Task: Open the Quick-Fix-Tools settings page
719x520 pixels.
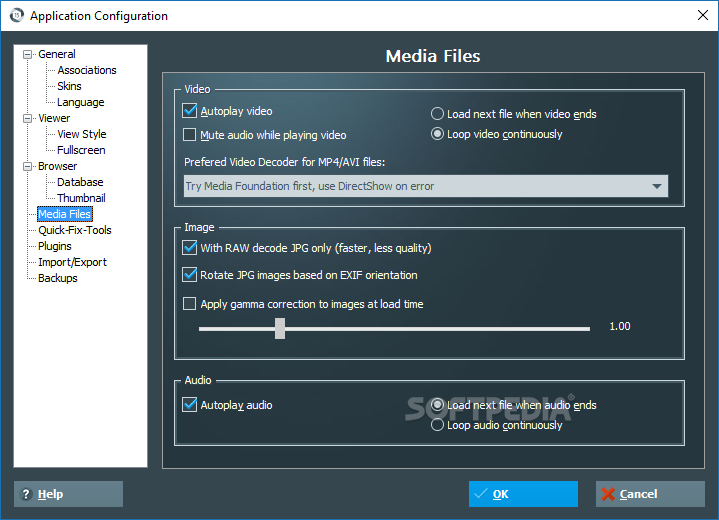Action: [75, 230]
